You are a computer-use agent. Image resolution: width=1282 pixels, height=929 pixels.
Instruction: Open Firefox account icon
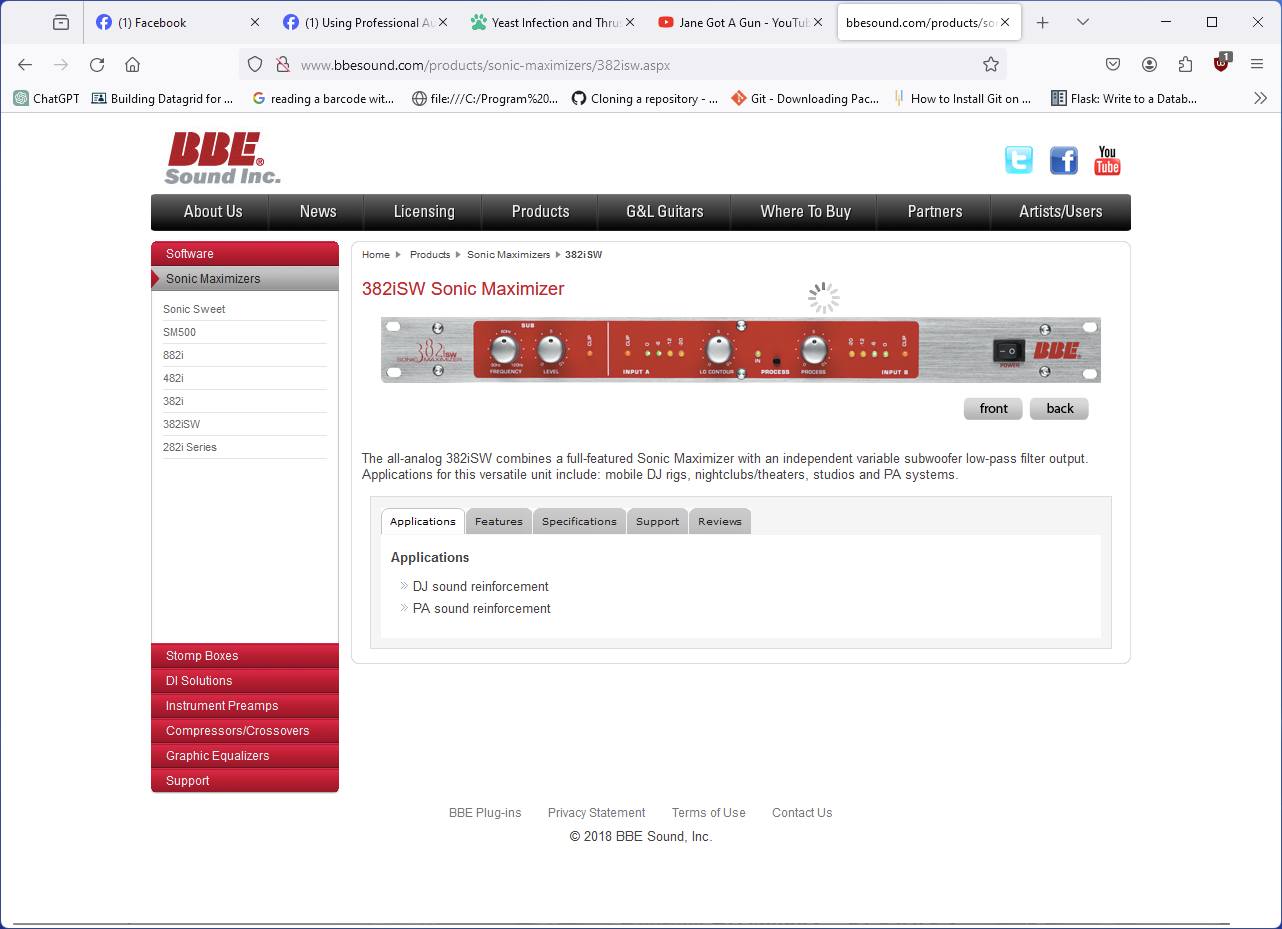(1149, 64)
